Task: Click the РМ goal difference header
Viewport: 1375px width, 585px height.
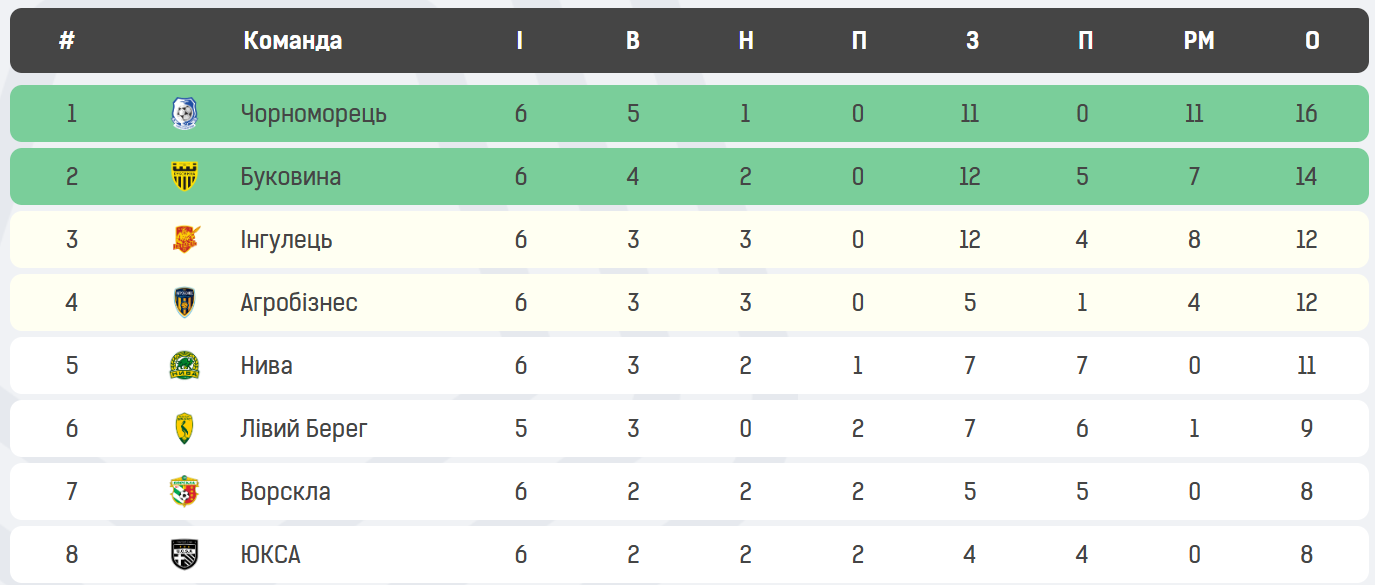Action: tap(1198, 41)
